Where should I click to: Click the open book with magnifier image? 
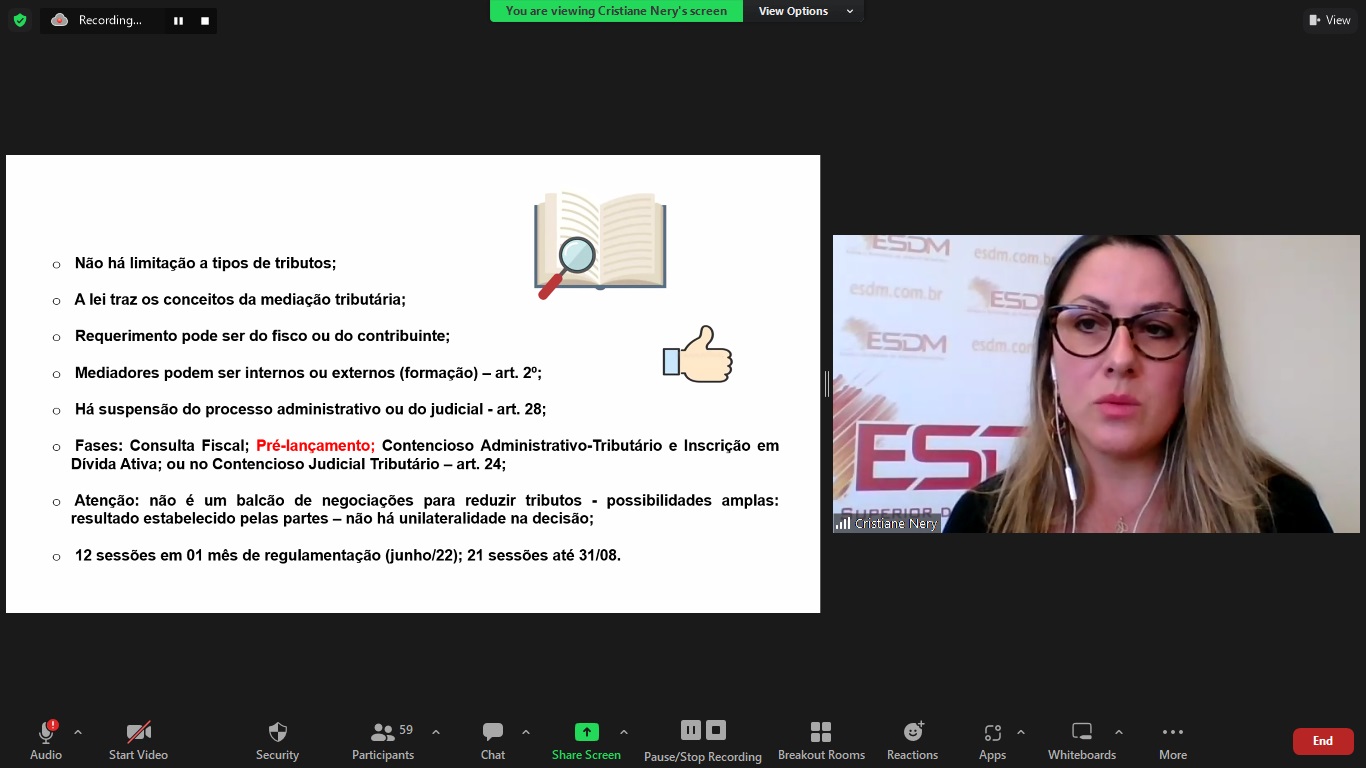pos(600,245)
